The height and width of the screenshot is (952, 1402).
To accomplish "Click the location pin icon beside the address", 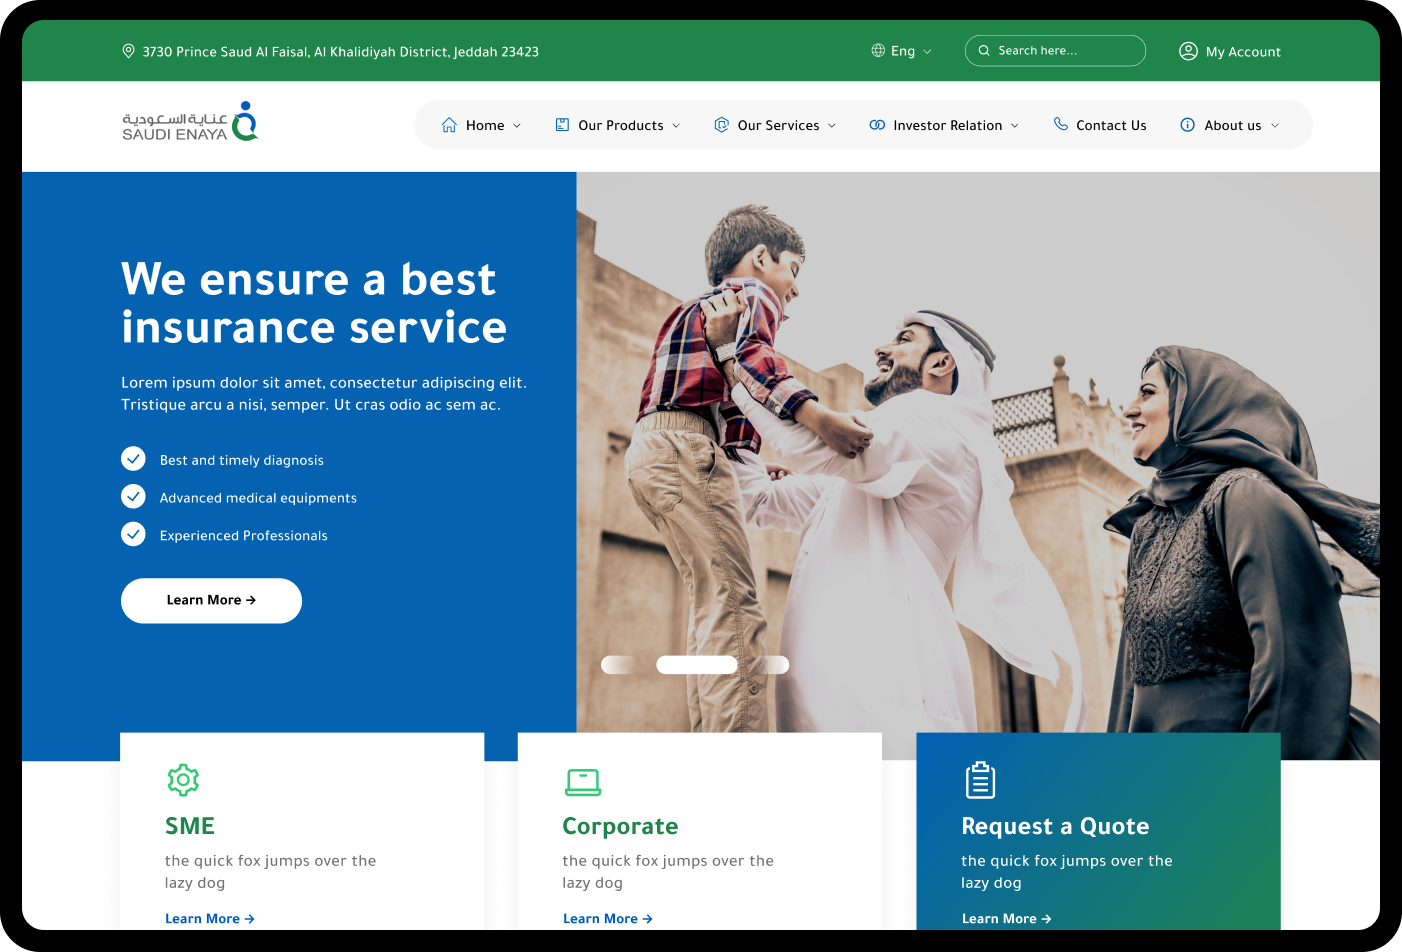I will click(x=128, y=51).
